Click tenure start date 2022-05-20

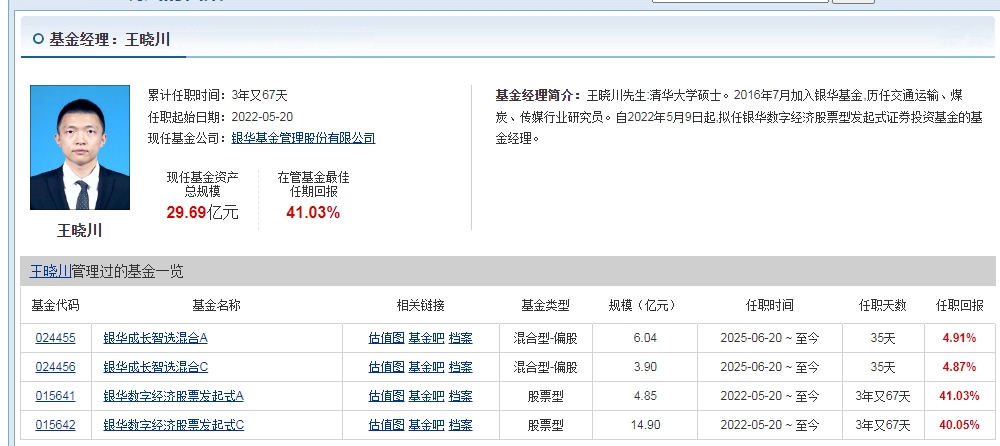click(x=262, y=117)
